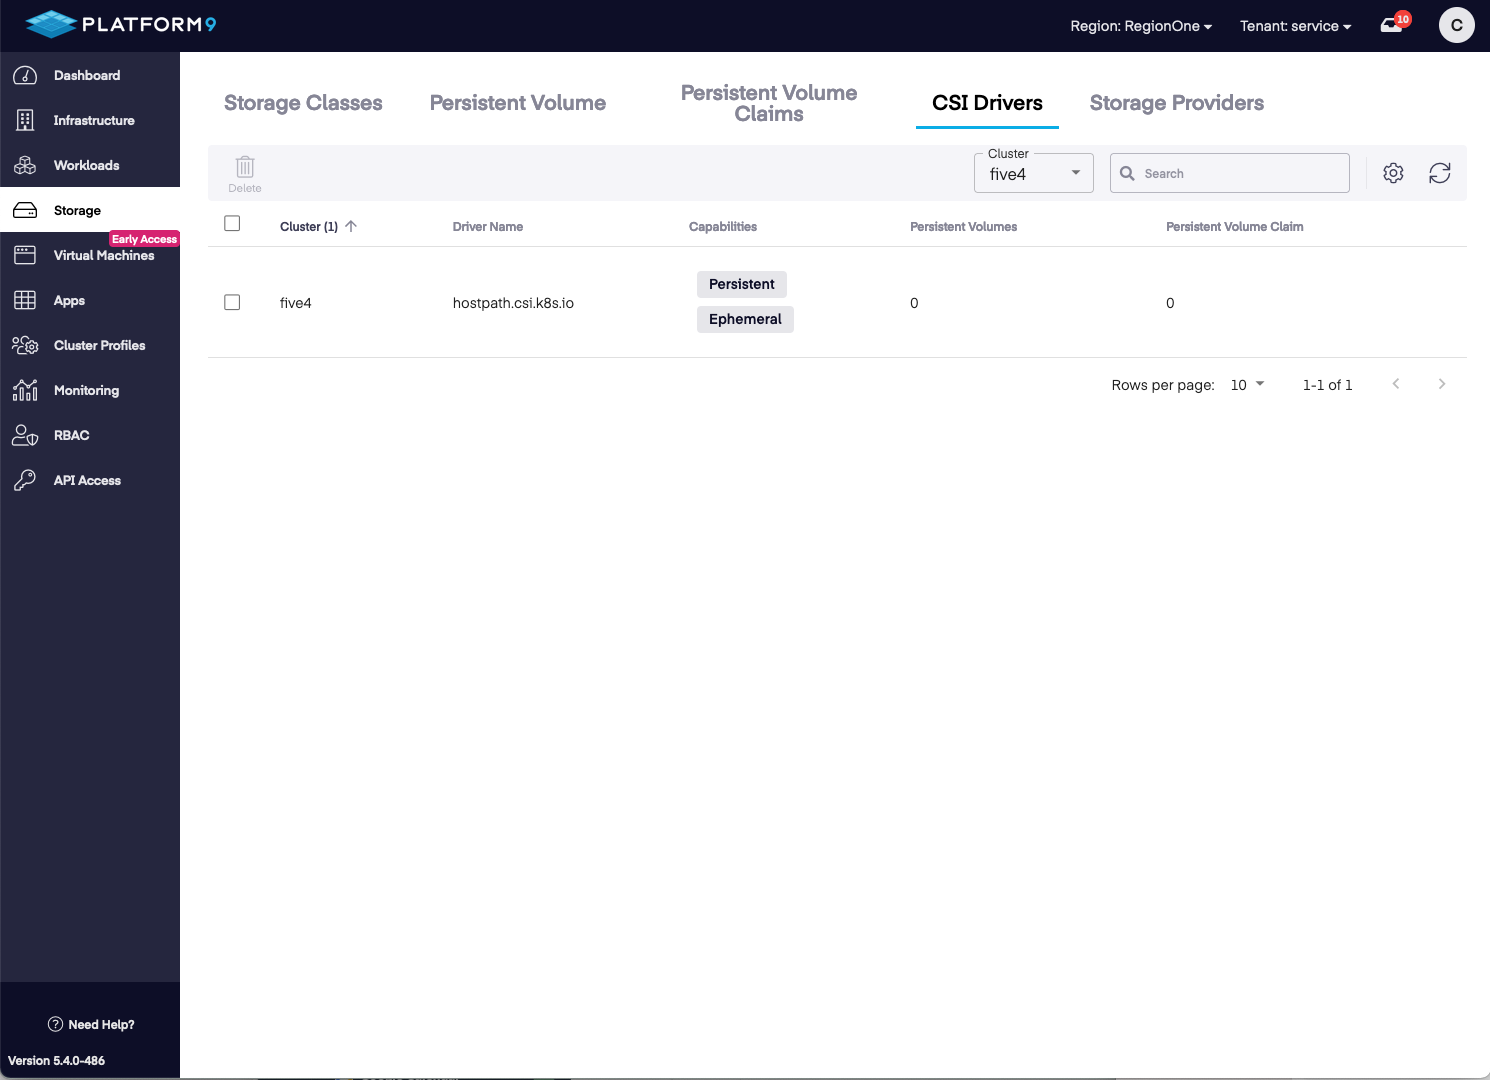The width and height of the screenshot is (1490, 1080).
Task: Open the user avatar menu
Action: (1456, 25)
